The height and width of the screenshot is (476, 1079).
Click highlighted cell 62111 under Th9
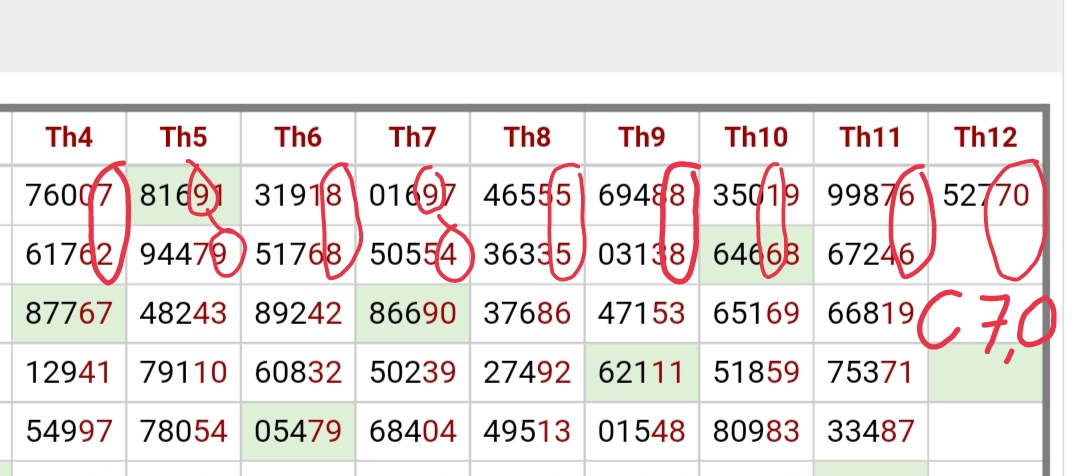click(x=642, y=373)
